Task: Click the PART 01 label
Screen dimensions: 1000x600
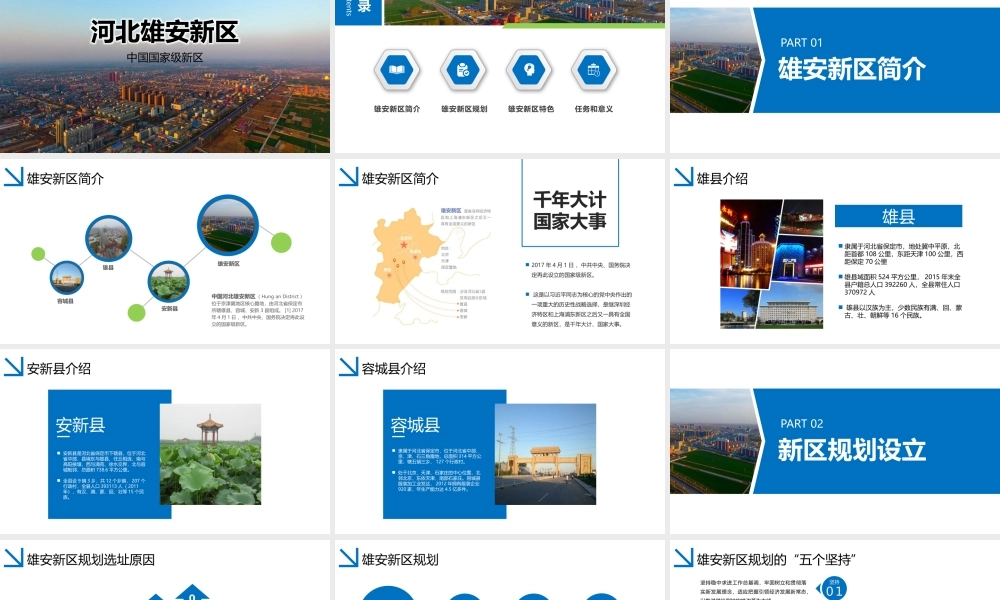Action: [x=801, y=43]
